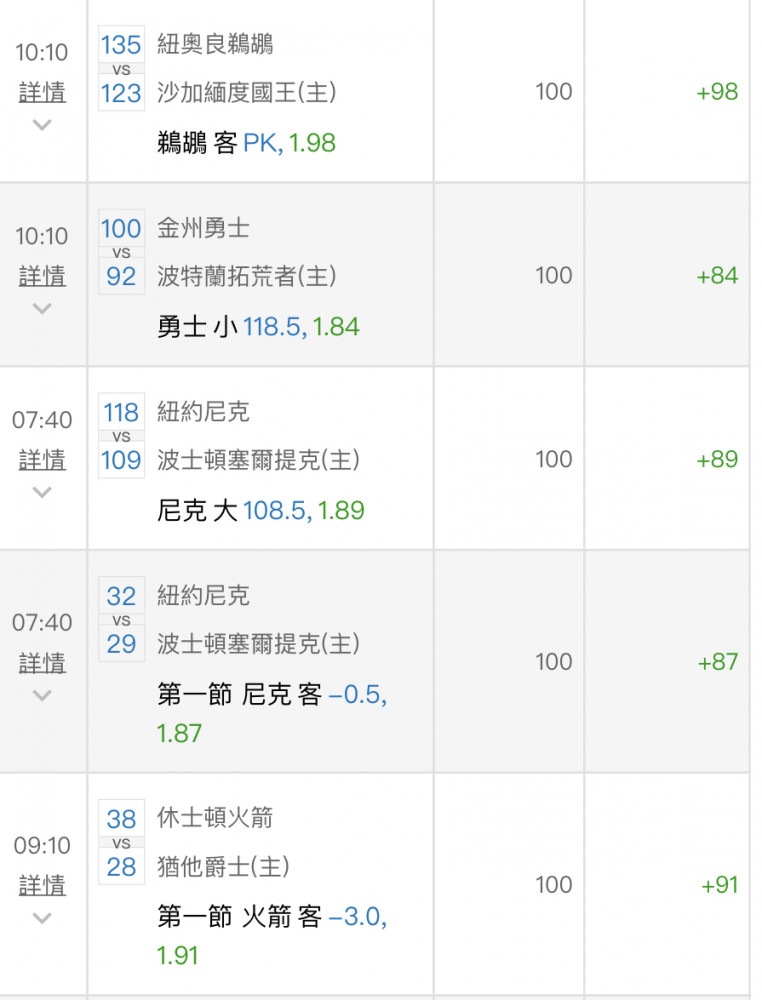Image resolution: width=762 pixels, height=1000 pixels.
Task: Click the 38 vs 28 score box
Action: click(x=121, y=842)
